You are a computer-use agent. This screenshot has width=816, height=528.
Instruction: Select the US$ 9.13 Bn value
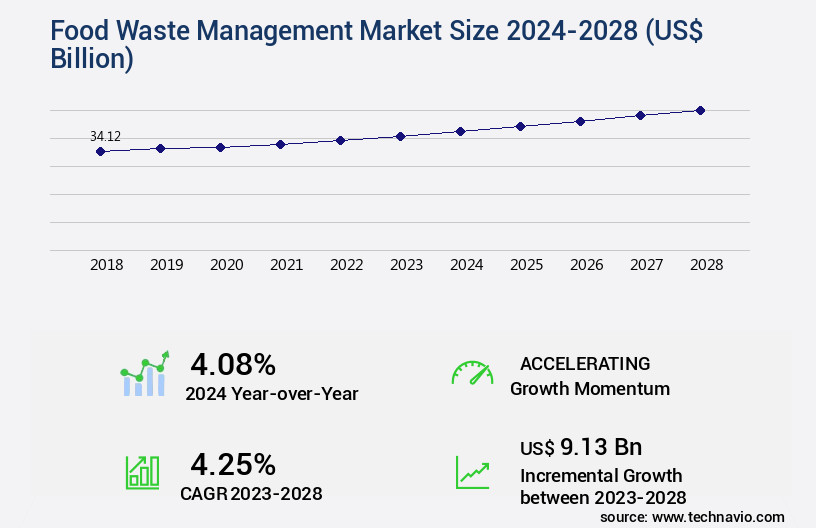[x=580, y=446]
